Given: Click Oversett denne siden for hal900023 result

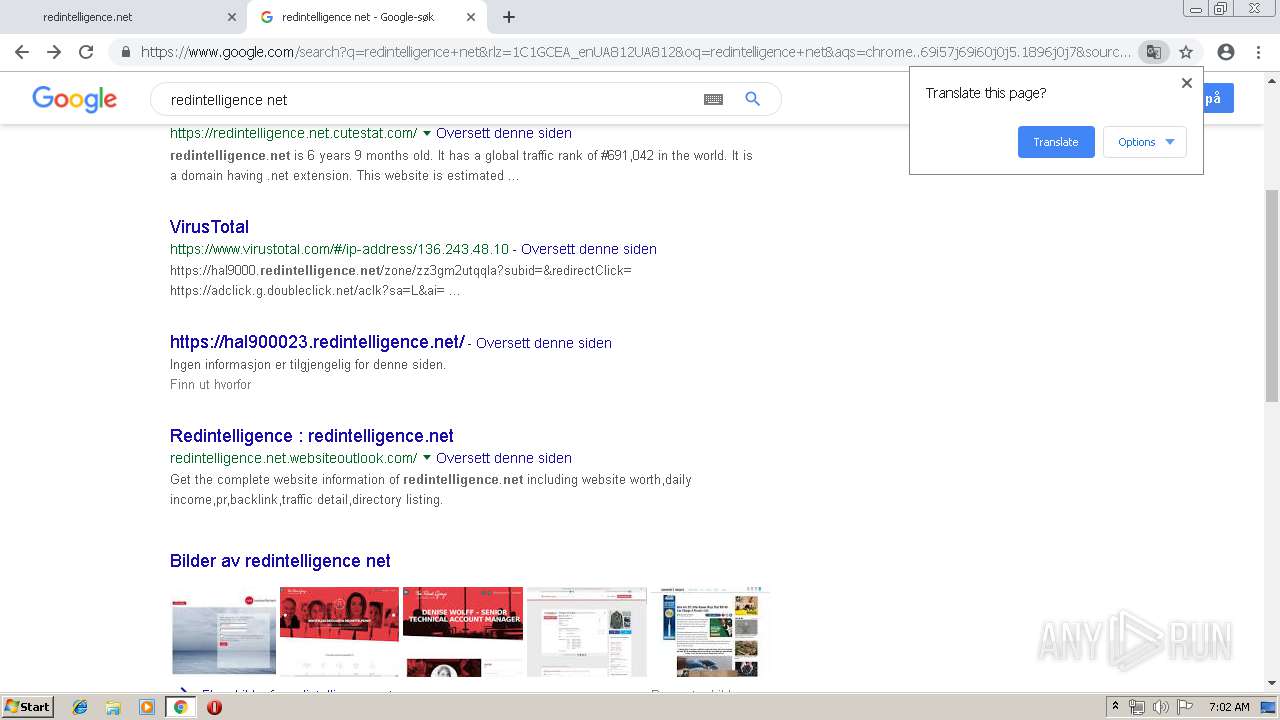Looking at the screenshot, I should point(544,343).
